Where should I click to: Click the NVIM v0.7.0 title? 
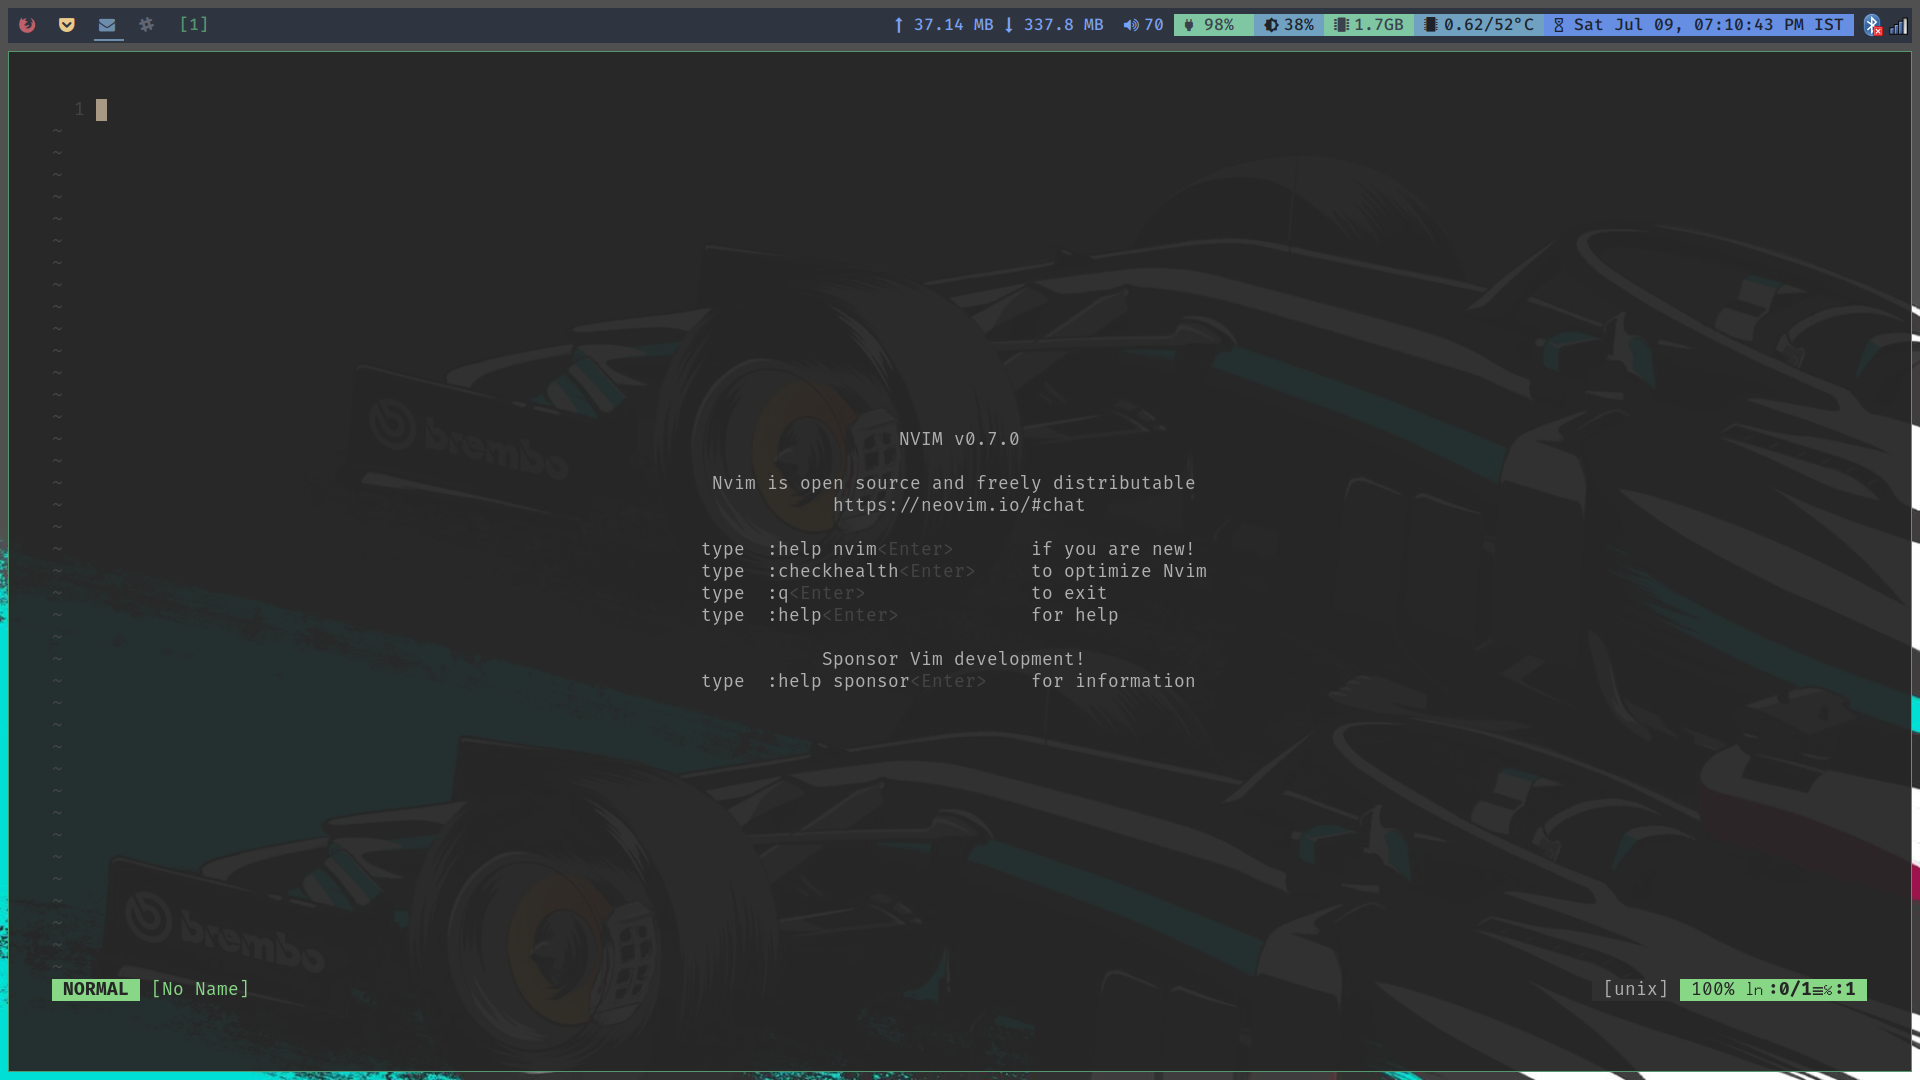tap(959, 439)
